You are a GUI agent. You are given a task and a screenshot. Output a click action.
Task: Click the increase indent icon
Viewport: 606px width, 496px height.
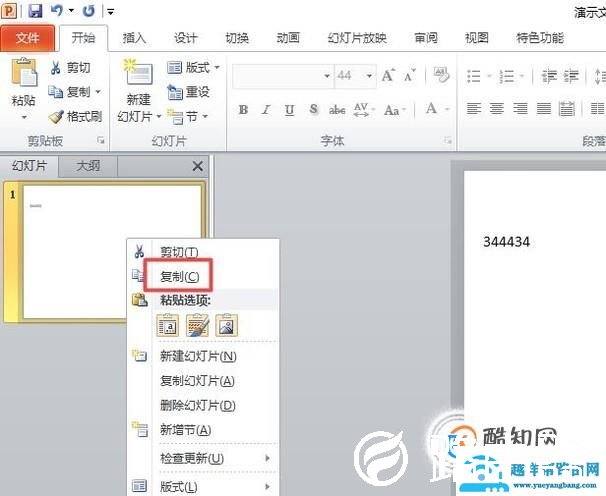point(571,76)
